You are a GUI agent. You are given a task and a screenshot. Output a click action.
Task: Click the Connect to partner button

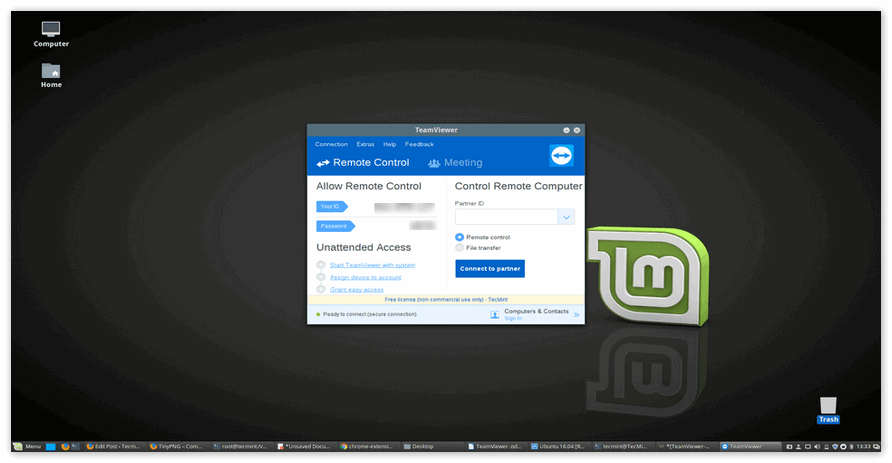[490, 269]
